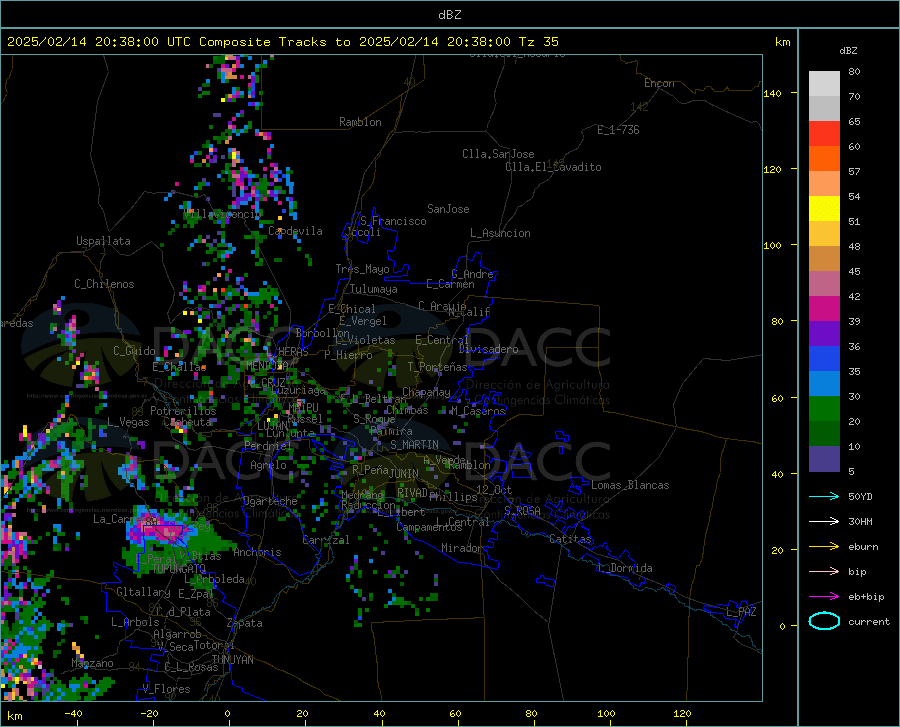Viewport: 900px width, 727px height.
Task: Select the bright yellow 54–51 dBZ swatch
Action: pyautogui.click(x=824, y=209)
